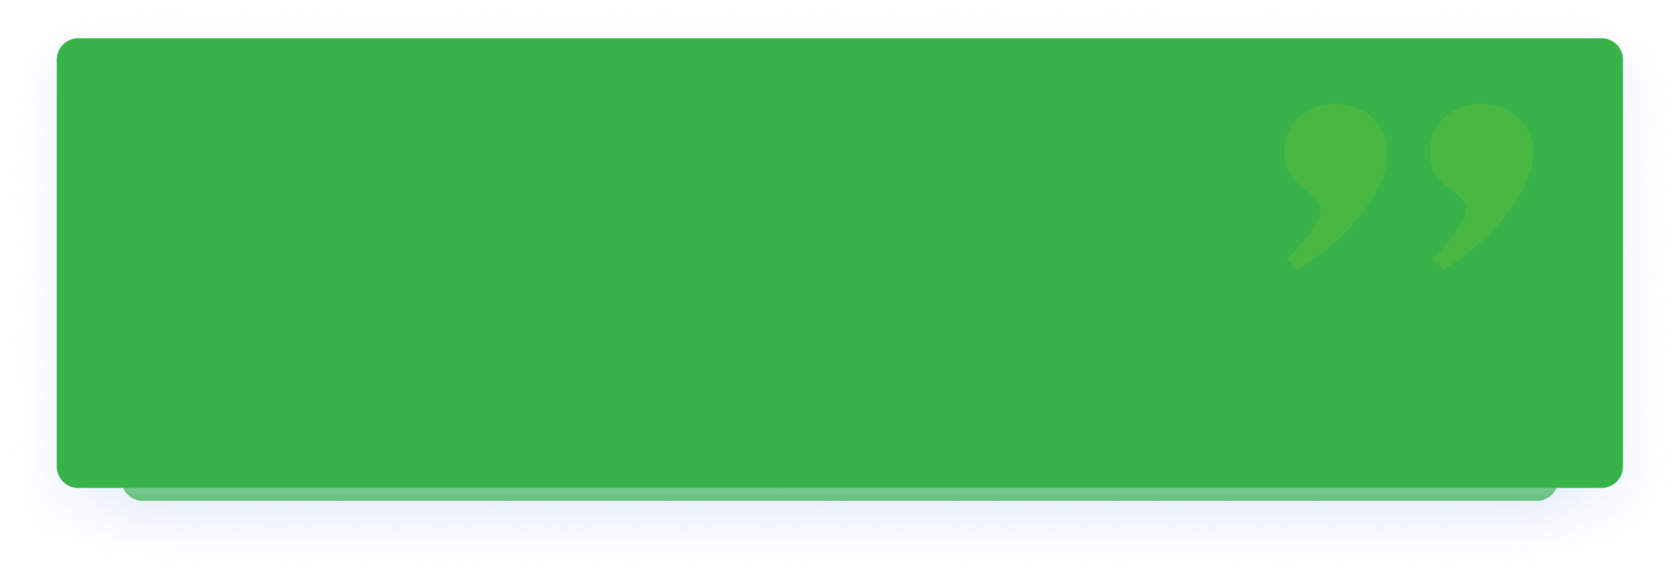Click the center of the green card
1680x576 pixels.
839,263
